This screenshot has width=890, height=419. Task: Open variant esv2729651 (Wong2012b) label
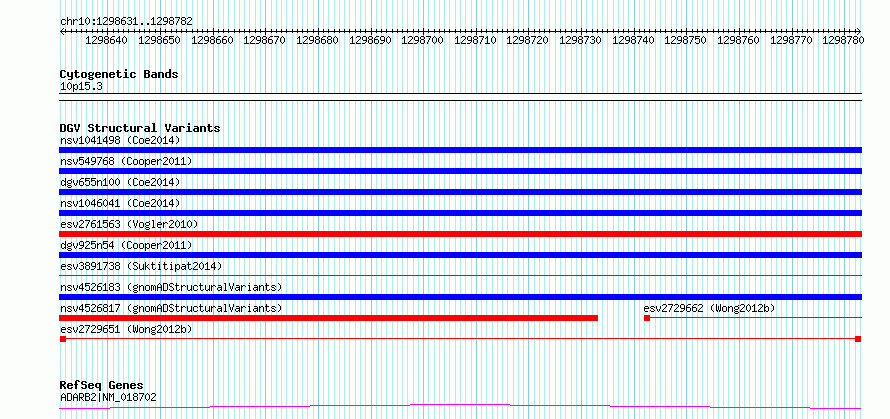(x=126, y=329)
